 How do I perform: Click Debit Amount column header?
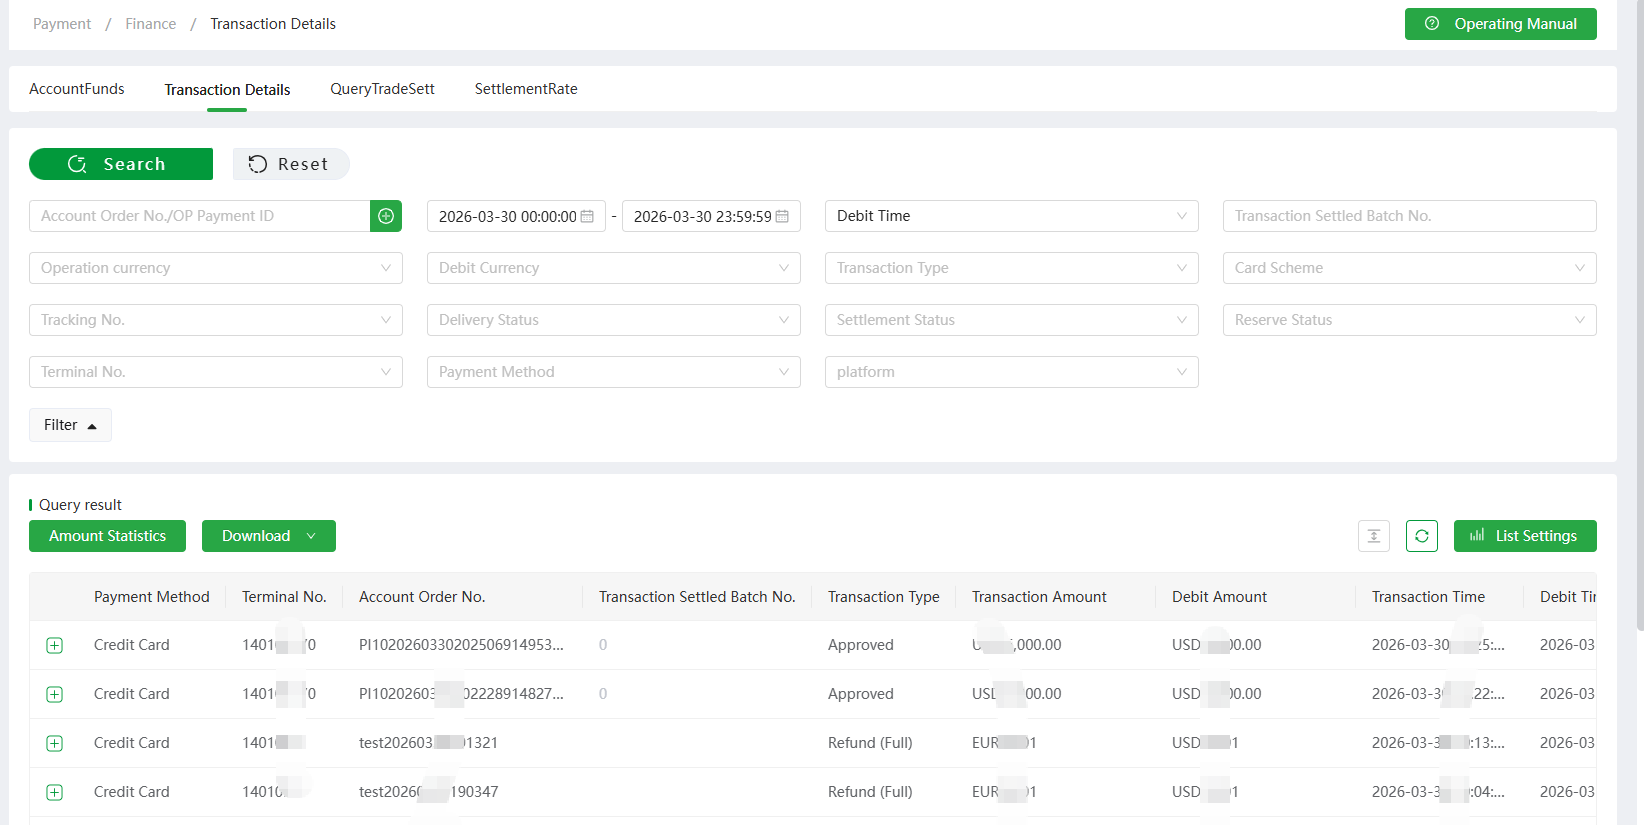[x=1219, y=597]
